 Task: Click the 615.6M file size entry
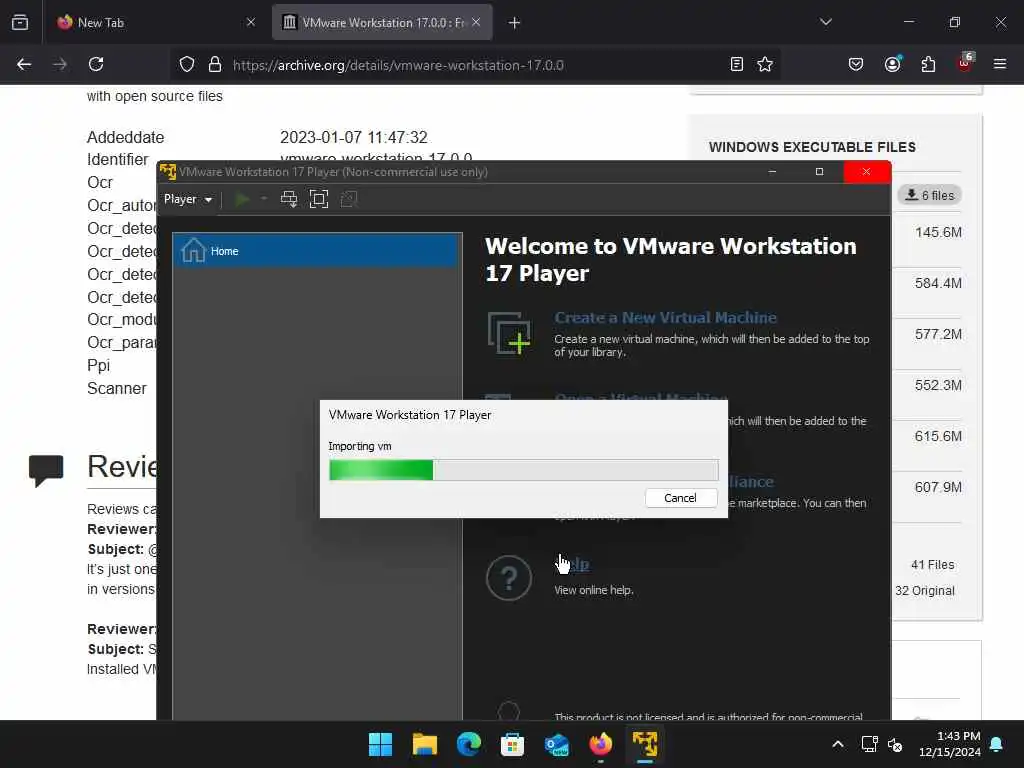(938, 436)
